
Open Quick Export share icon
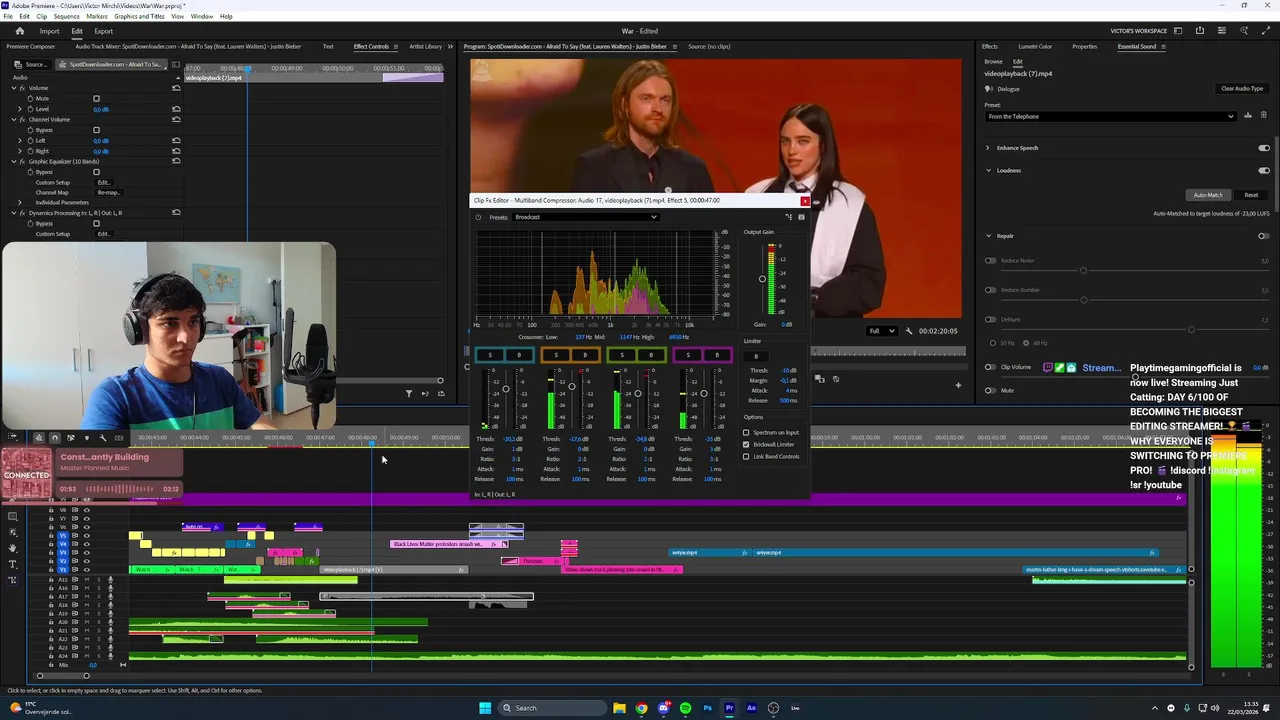[1200, 31]
